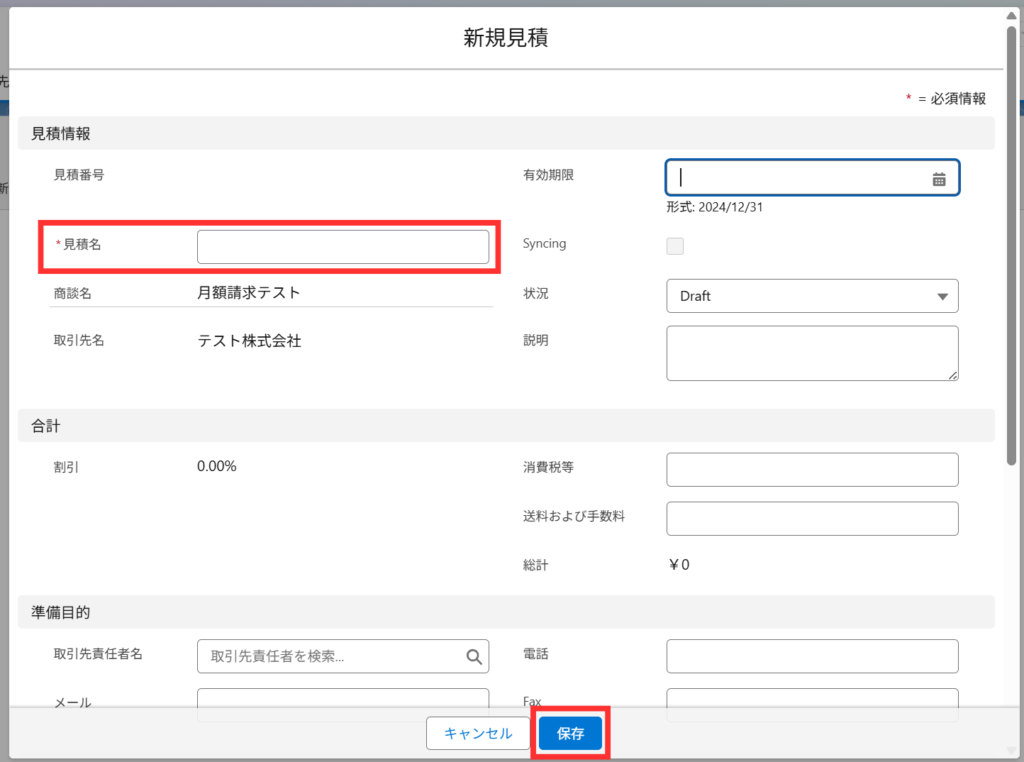The image size is (1024, 762).
Task: Open the 状況 Draft dropdown
Action: tap(812, 296)
